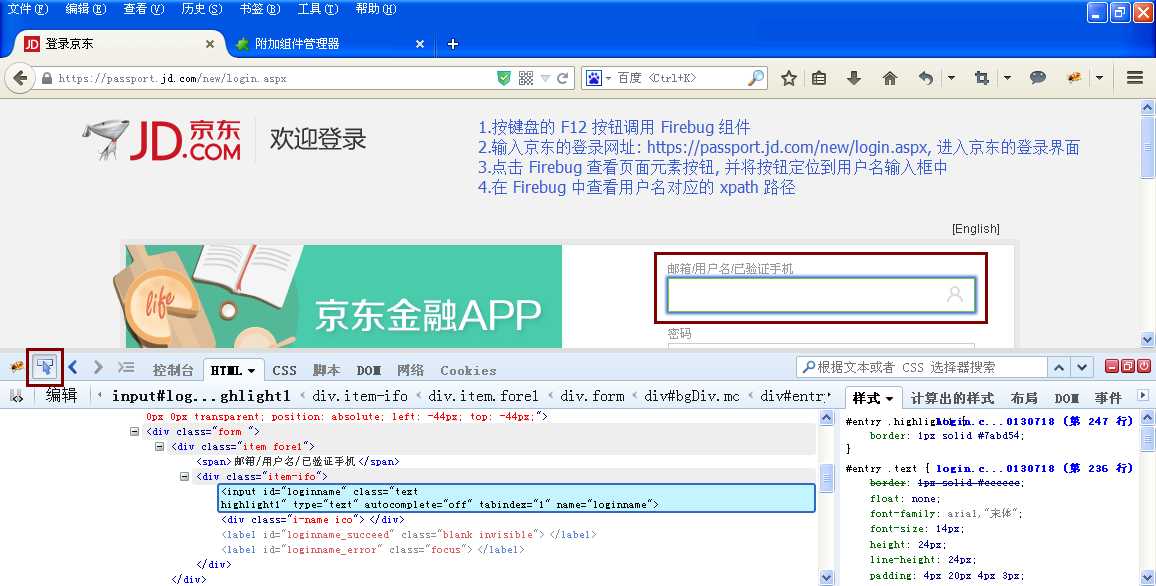Switch to the Cookies Firebug tab
Viewport: 1156px width, 586px height.
pyautogui.click(x=468, y=370)
